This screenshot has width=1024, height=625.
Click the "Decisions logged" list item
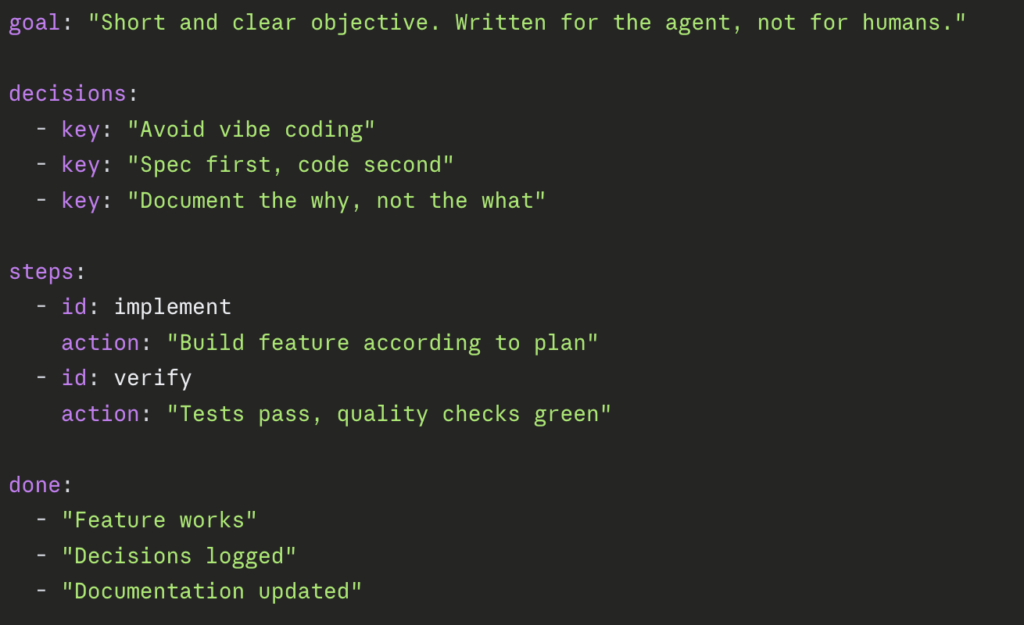tap(179, 556)
